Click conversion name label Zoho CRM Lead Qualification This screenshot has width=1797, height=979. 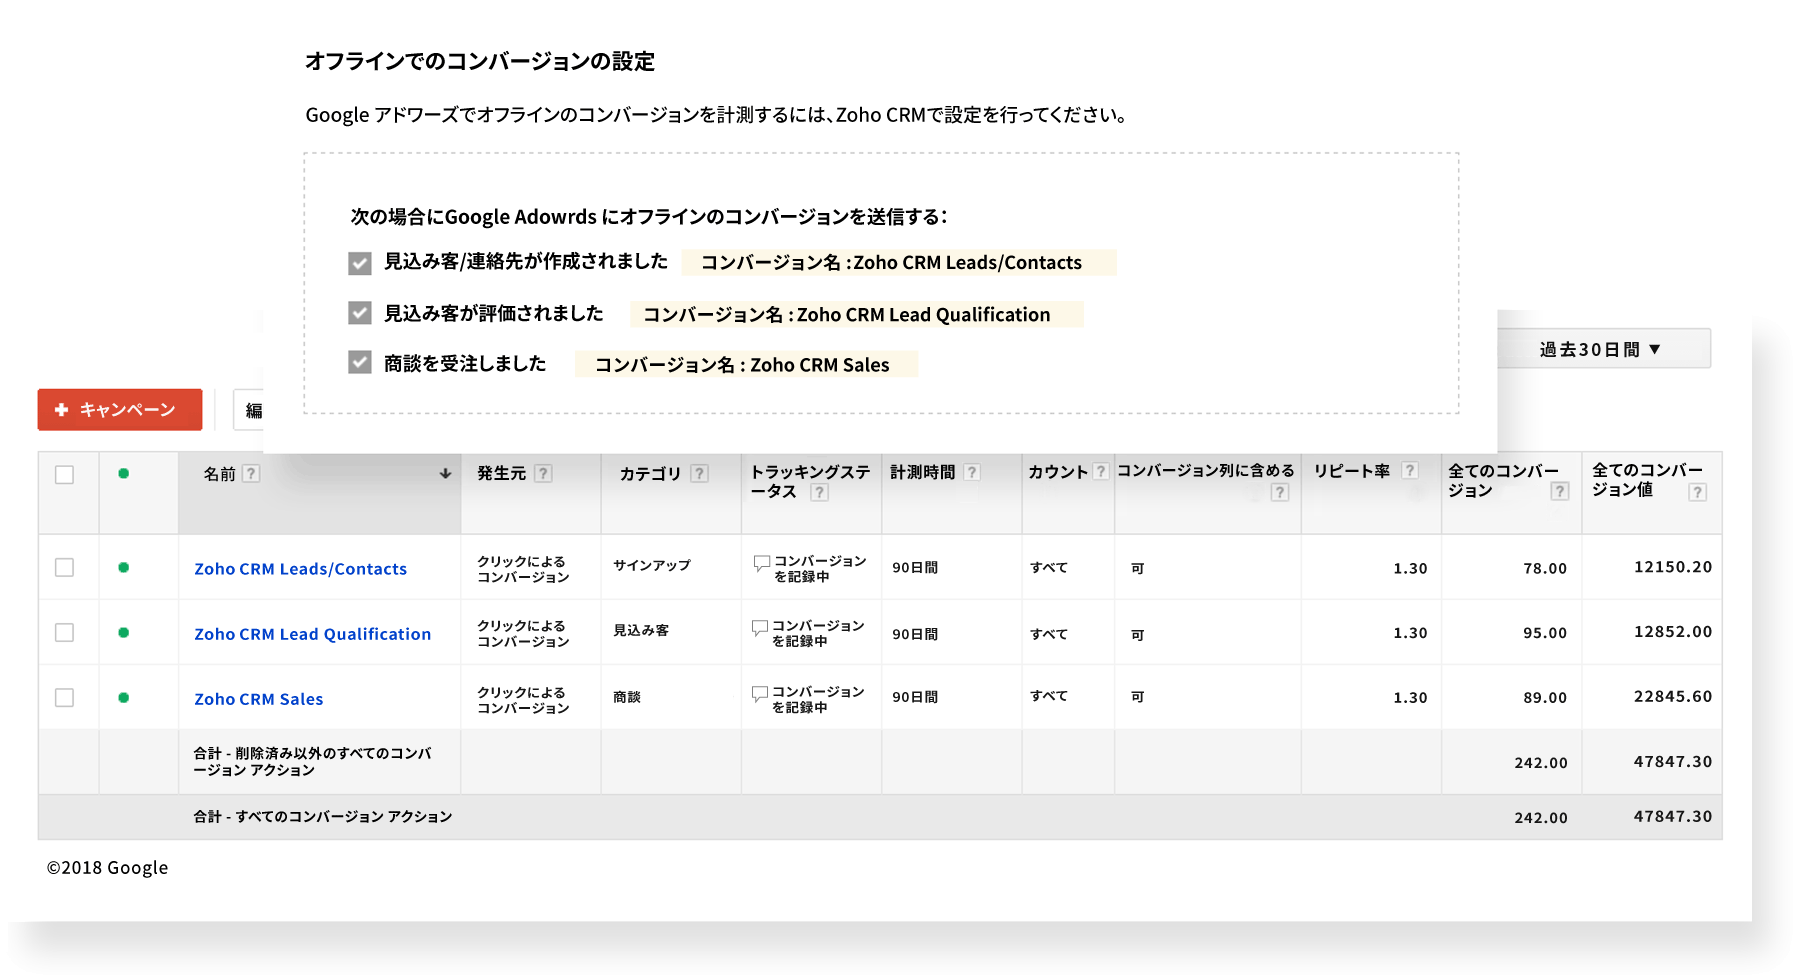[856, 315]
